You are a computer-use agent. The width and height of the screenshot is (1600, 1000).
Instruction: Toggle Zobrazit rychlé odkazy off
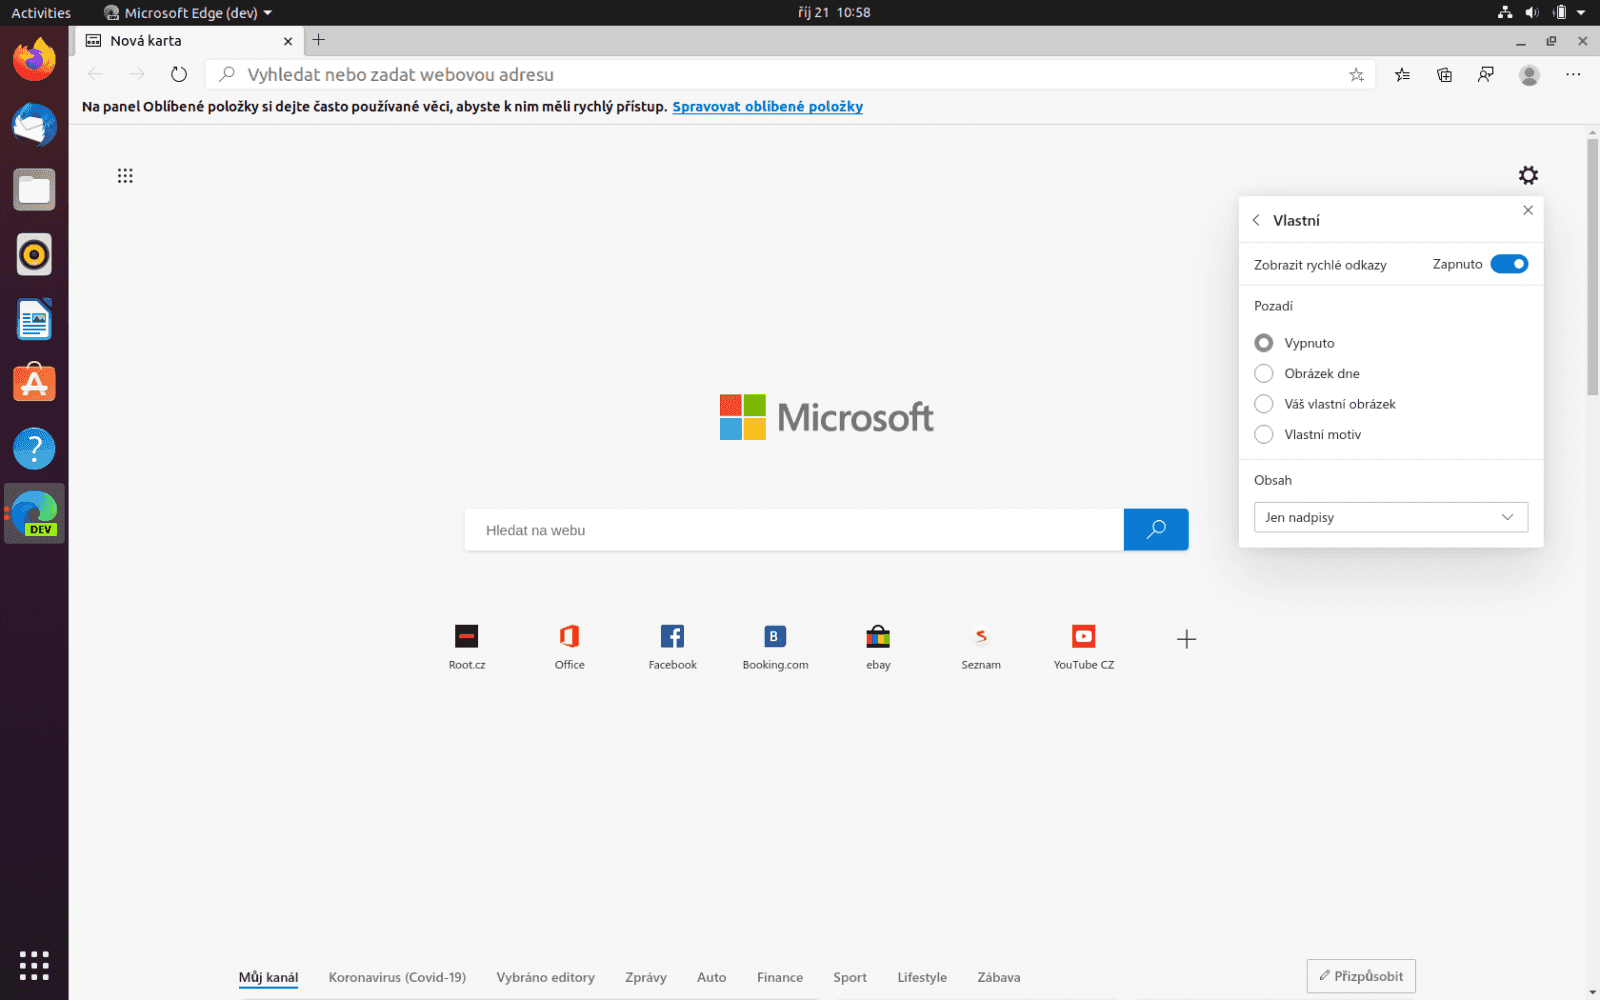click(x=1510, y=264)
